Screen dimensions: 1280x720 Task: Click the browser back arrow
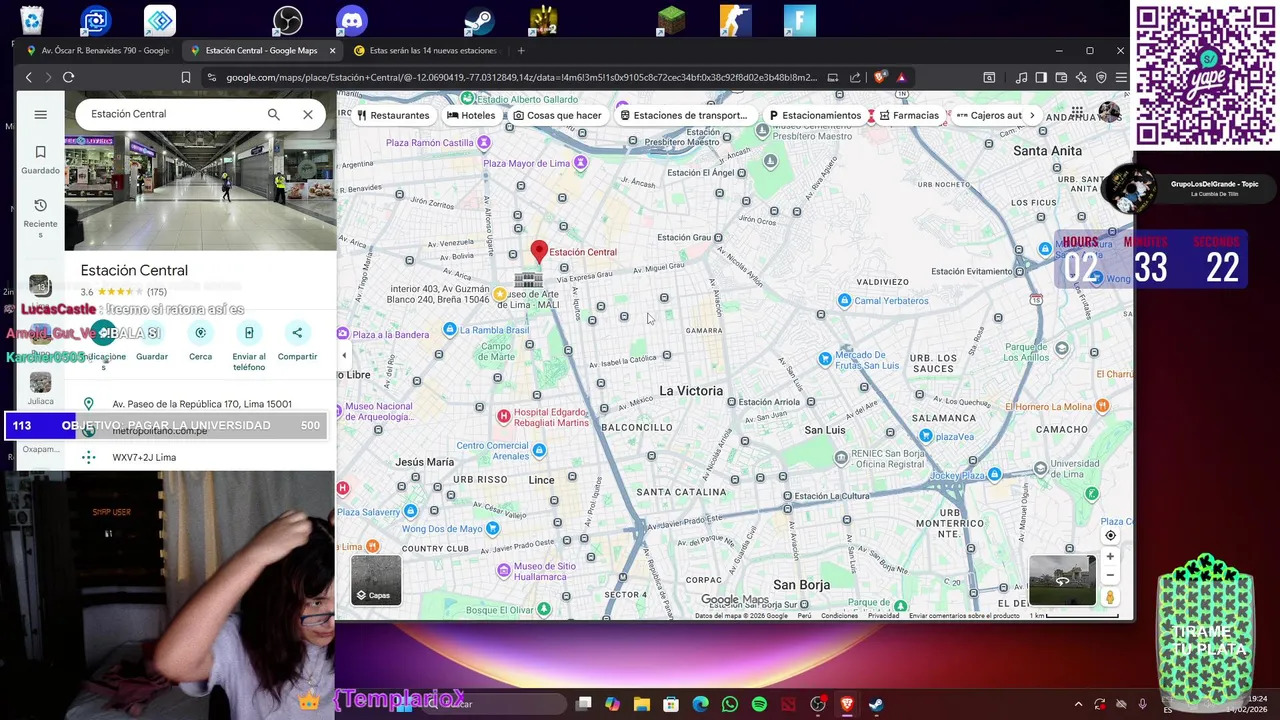coord(28,77)
